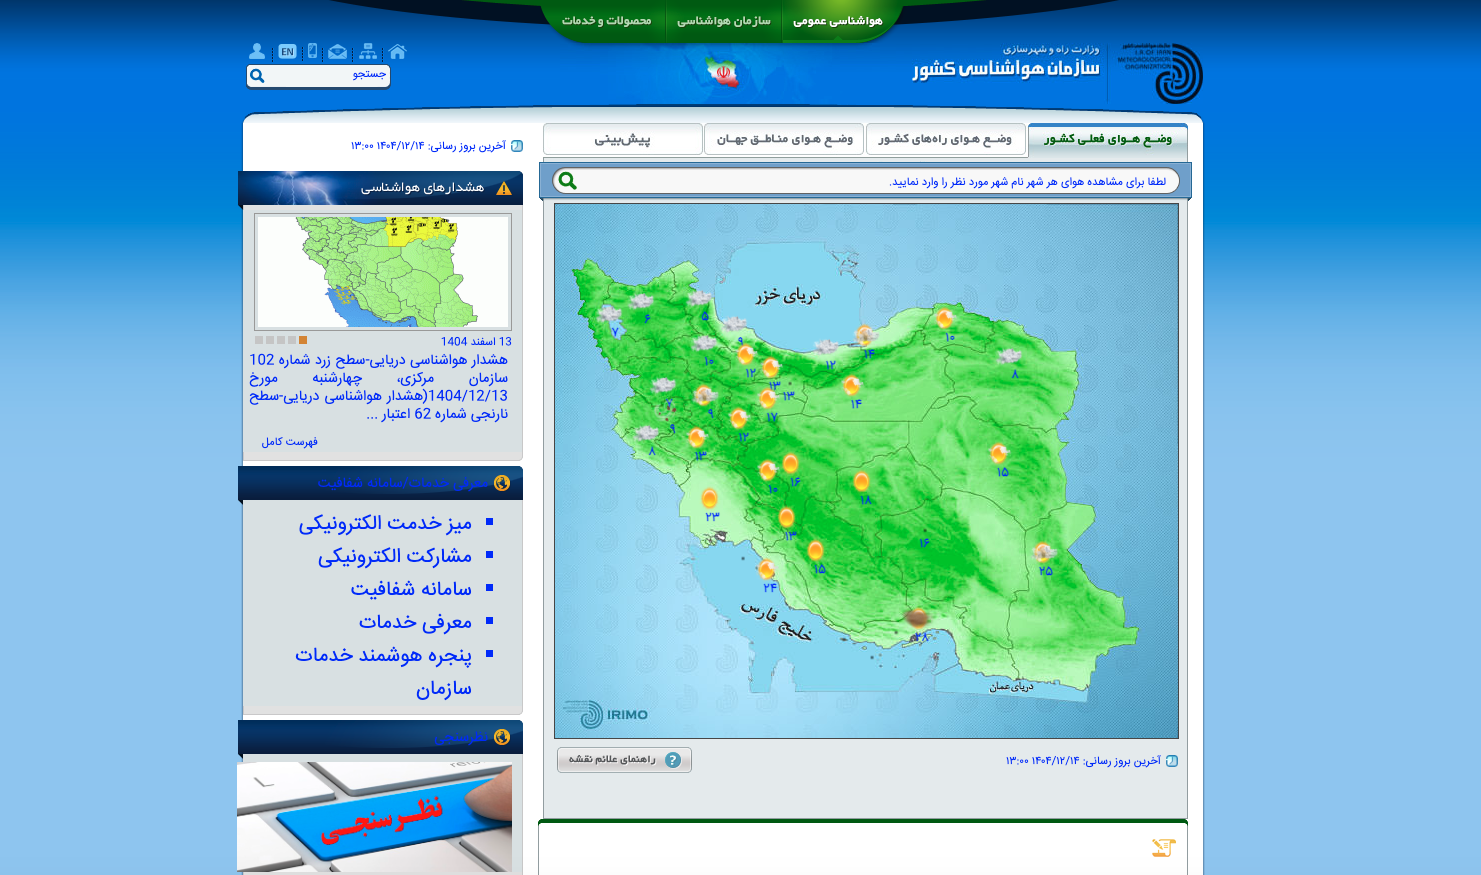Open the sitemap icon in header
The height and width of the screenshot is (875, 1481).
368,51
